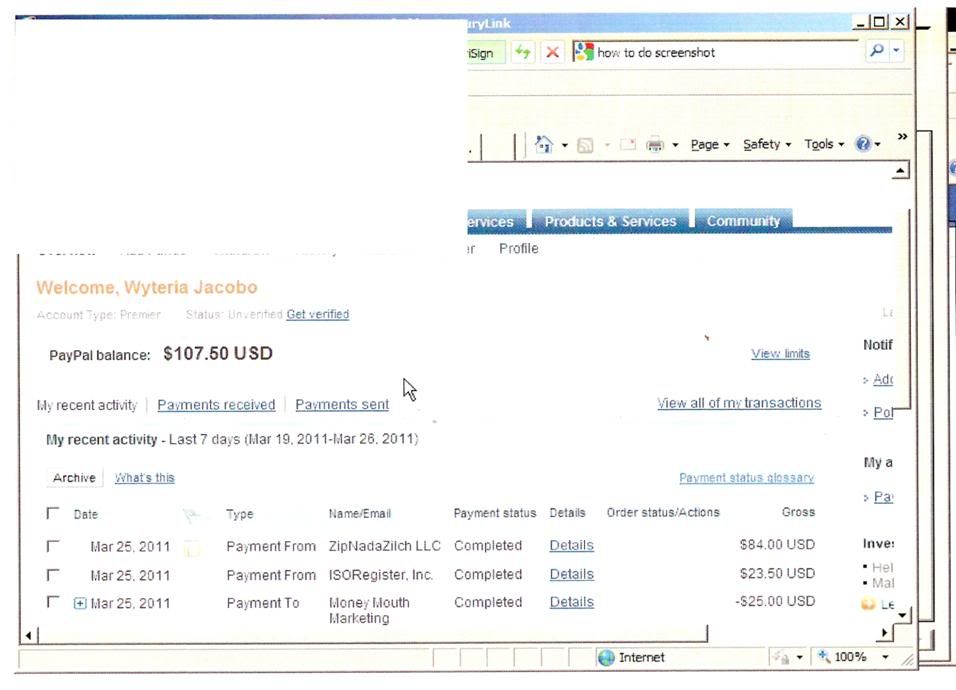Image resolution: width=956 pixels, height=690 pixels.
Task: Click the View limits link
Action: 780,354
